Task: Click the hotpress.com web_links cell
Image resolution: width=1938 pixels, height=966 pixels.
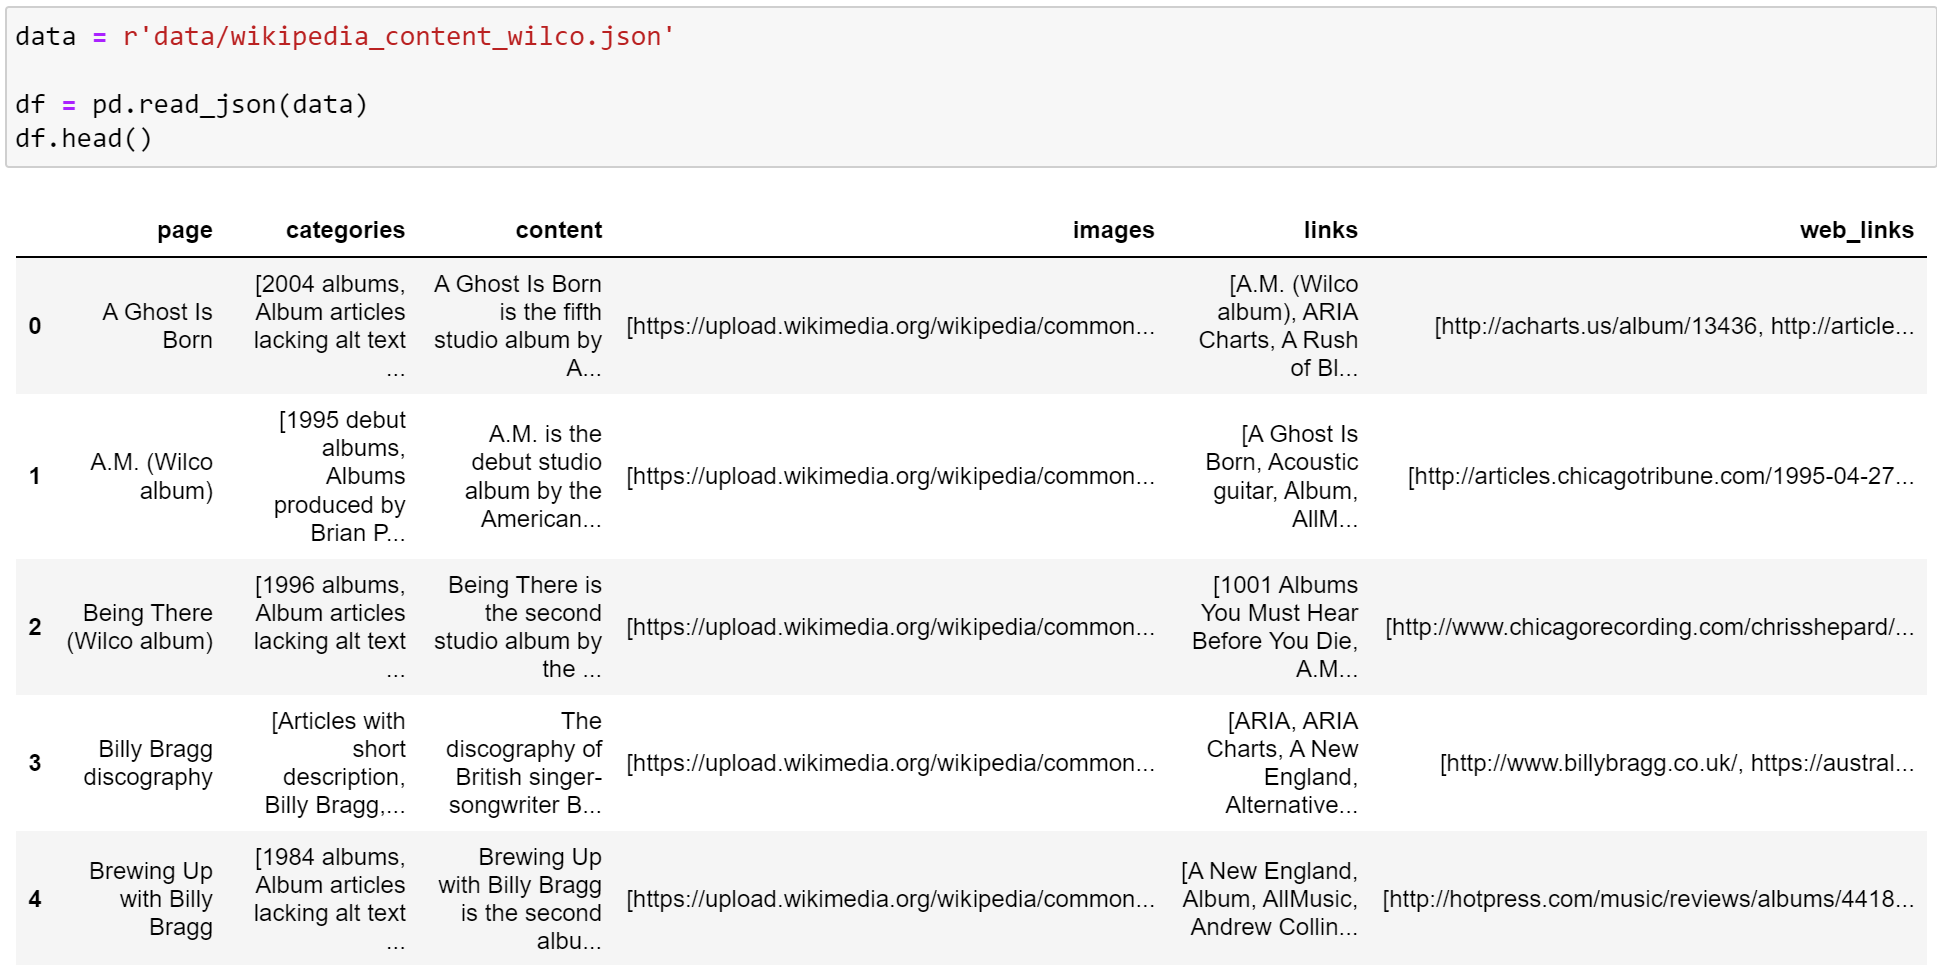Action: coord(1648,899)
